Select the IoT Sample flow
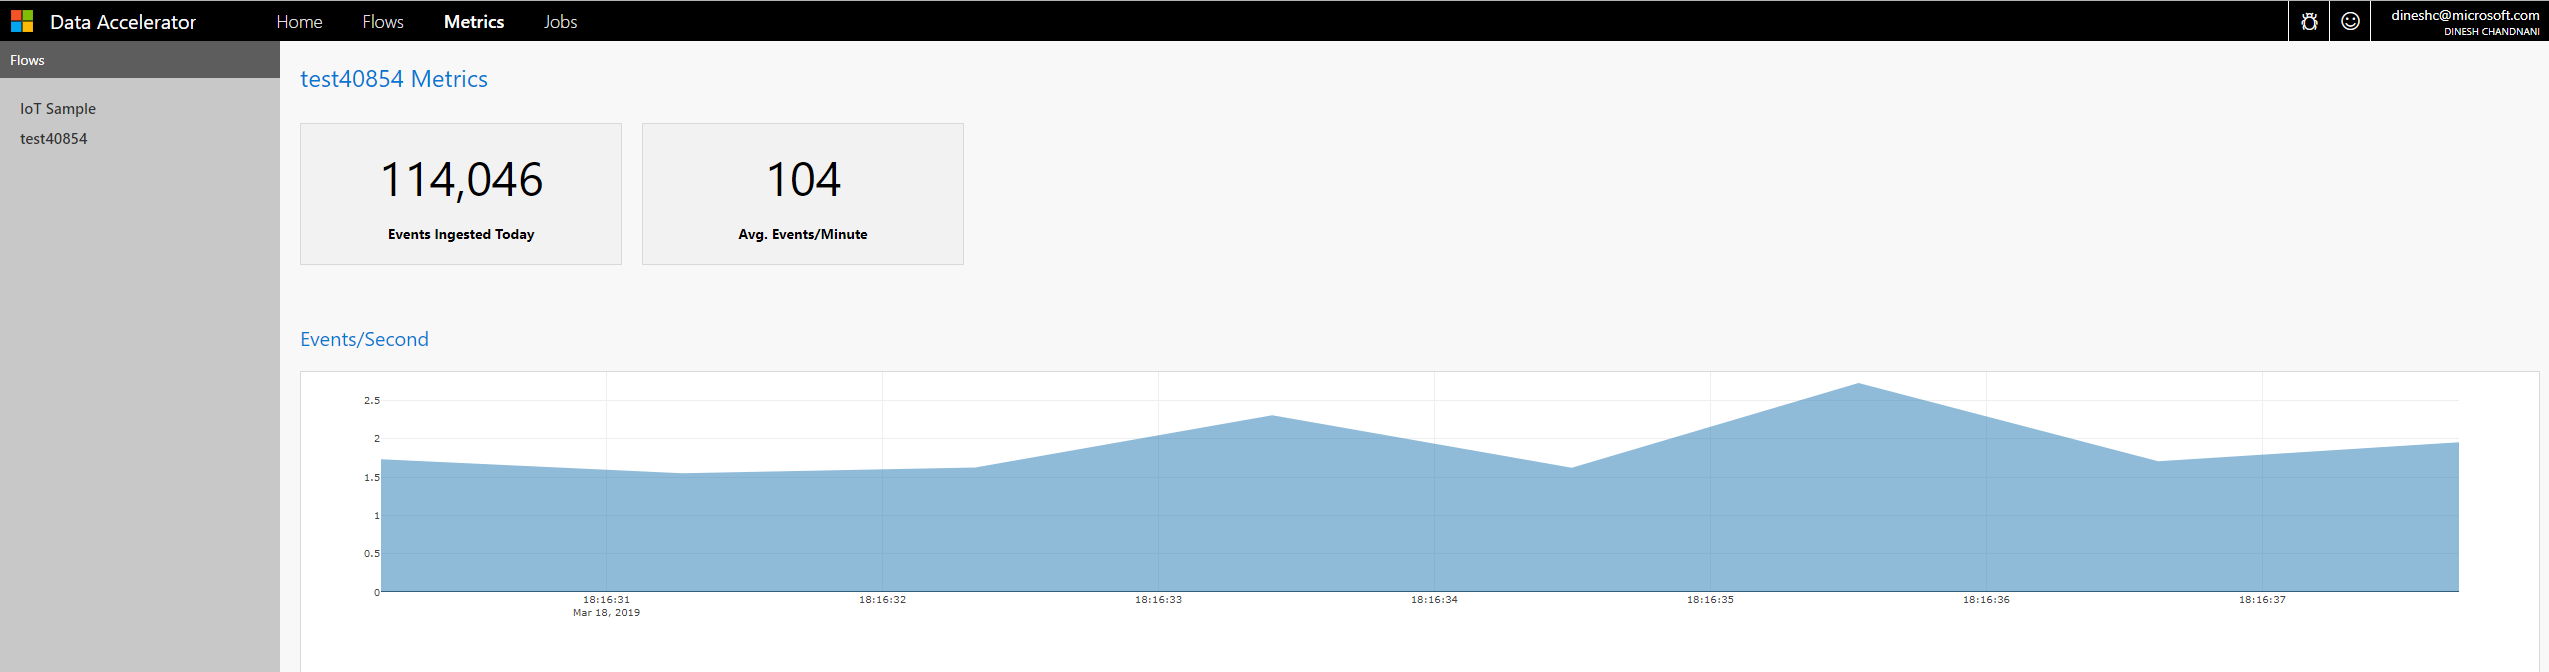 point(58,108)
